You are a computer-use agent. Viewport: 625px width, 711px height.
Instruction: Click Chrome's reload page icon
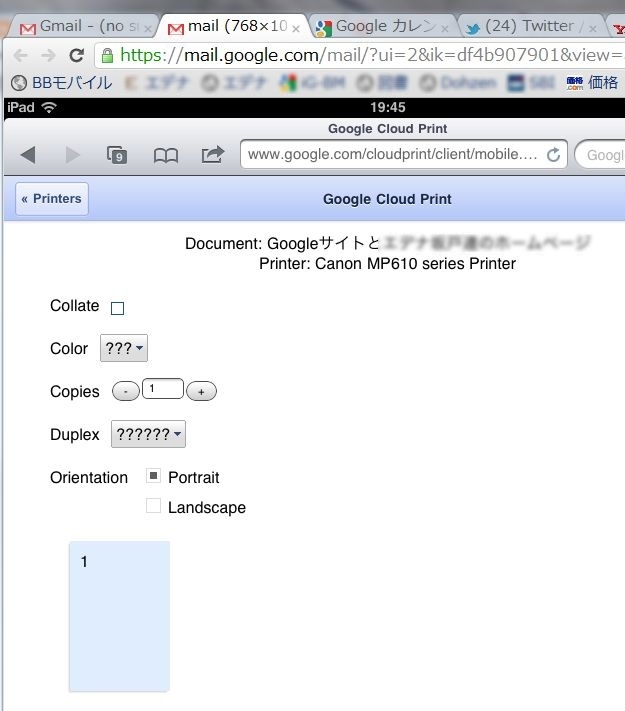tap(76, 55)
